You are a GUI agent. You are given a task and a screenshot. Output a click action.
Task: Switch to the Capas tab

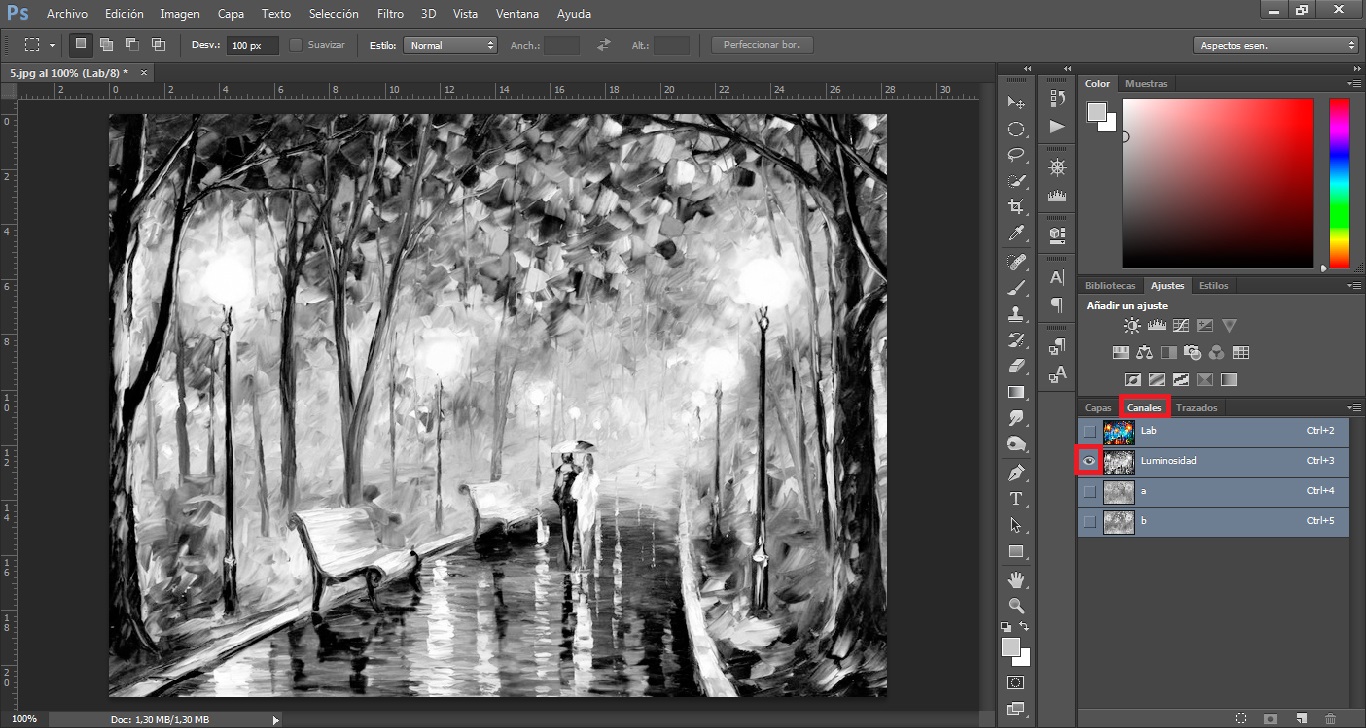point(1098,408)
